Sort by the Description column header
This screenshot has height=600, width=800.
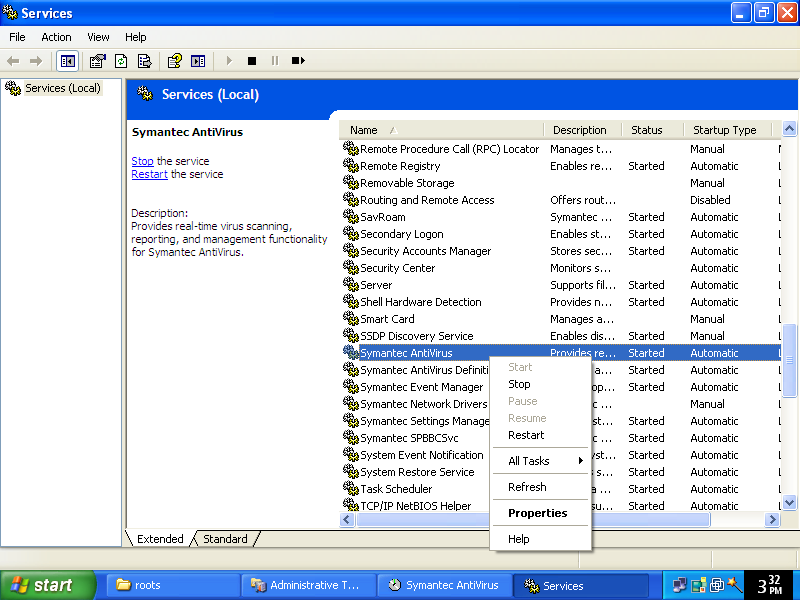[x=583, y=130]
